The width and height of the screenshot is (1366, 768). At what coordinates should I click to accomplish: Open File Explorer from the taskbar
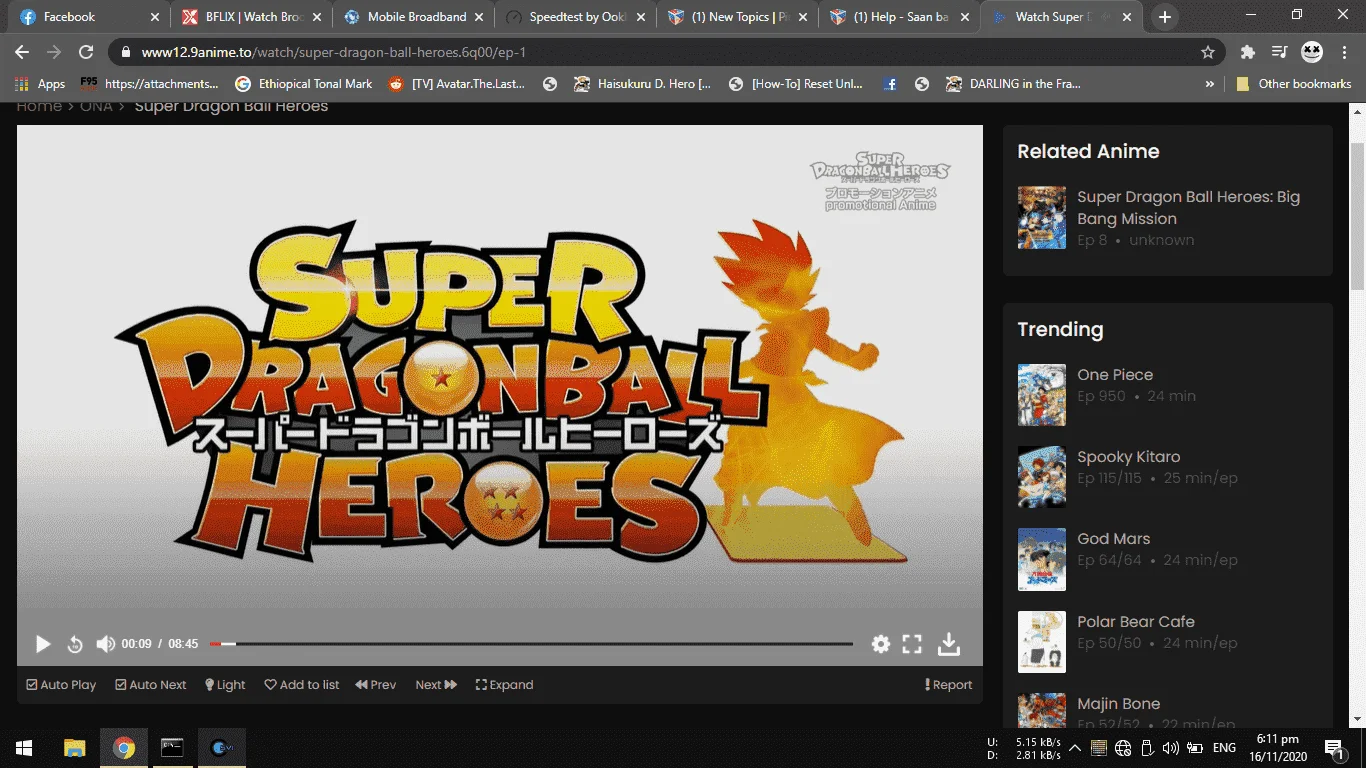75,748
